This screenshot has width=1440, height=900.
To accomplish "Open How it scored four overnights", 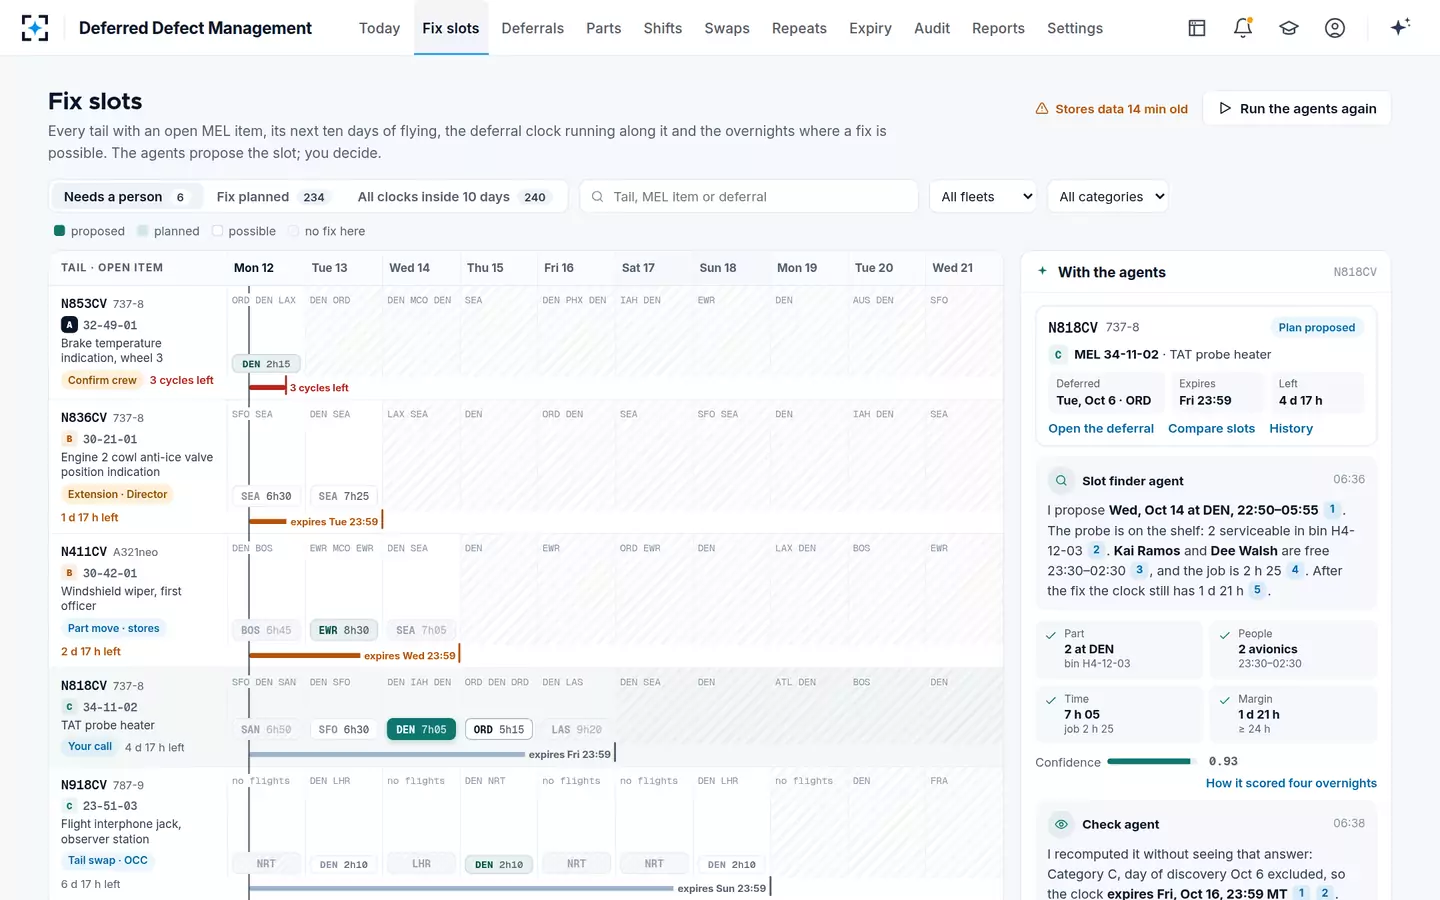I will (1291, 784).
